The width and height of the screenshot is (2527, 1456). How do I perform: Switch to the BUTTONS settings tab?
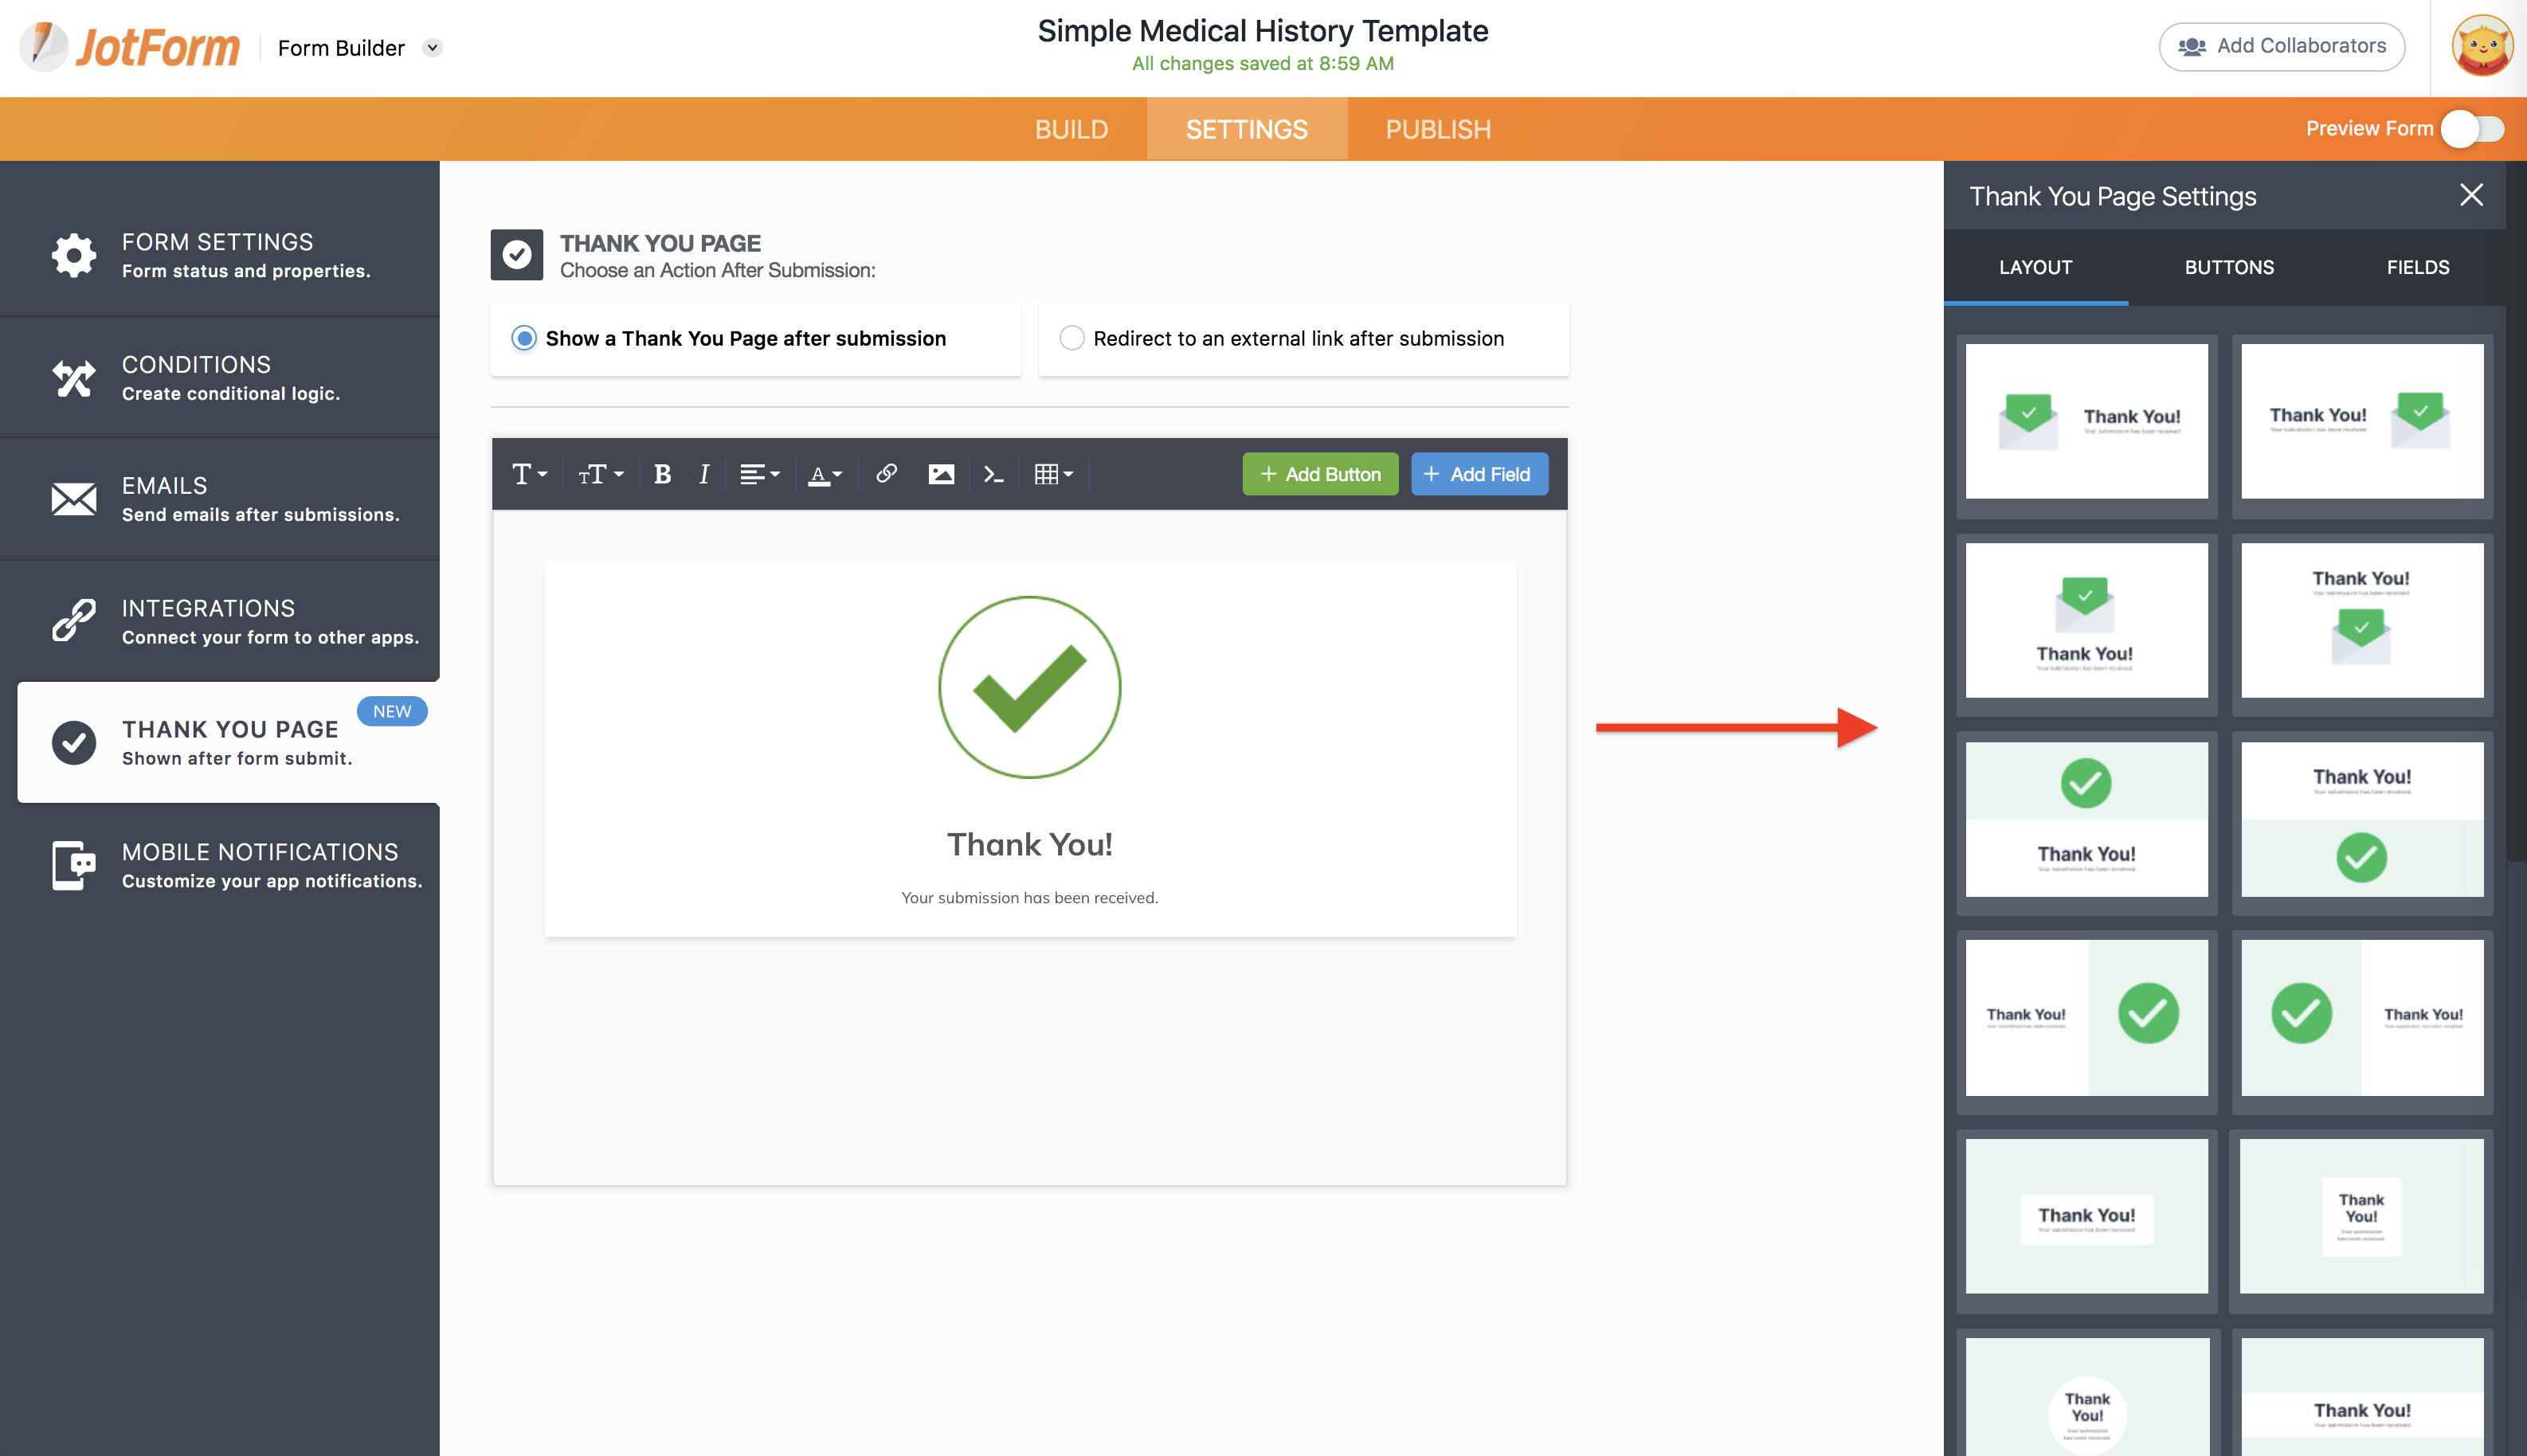[2228, 267]
